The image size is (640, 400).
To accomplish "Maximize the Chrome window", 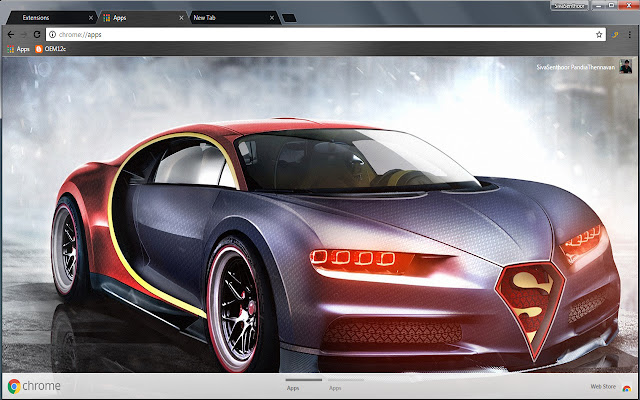I will point(611,6).
